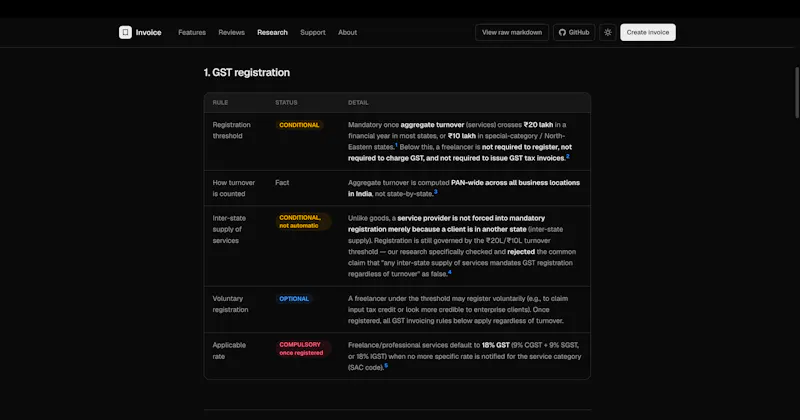Click the CONDITIONAL badge in Registration threshold row
Image resolution: width=800 pixels, height=420 pixels.
[299, 125]
